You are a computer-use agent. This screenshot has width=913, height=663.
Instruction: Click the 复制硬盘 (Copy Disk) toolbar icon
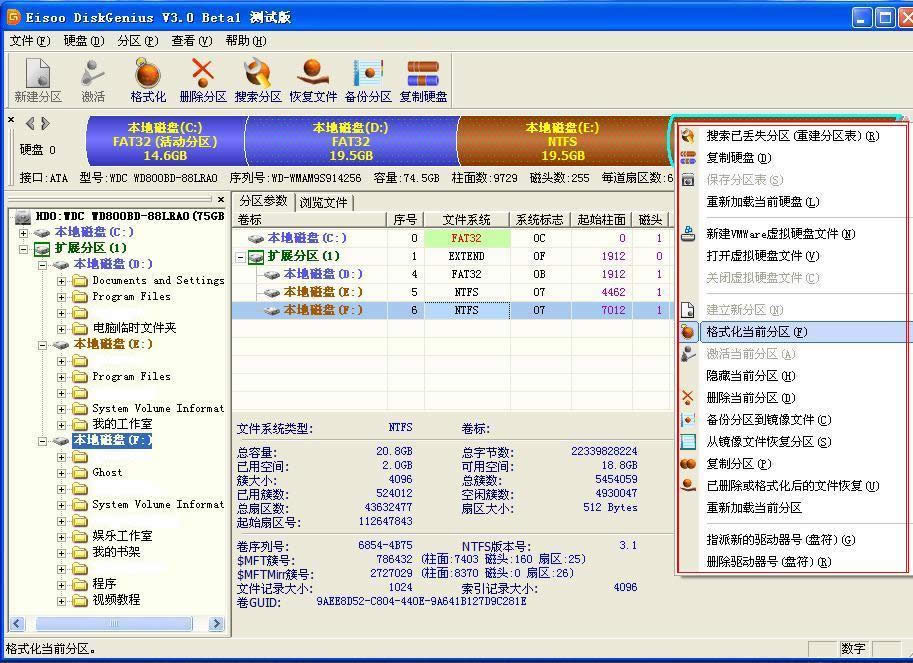tap(422, 79)
